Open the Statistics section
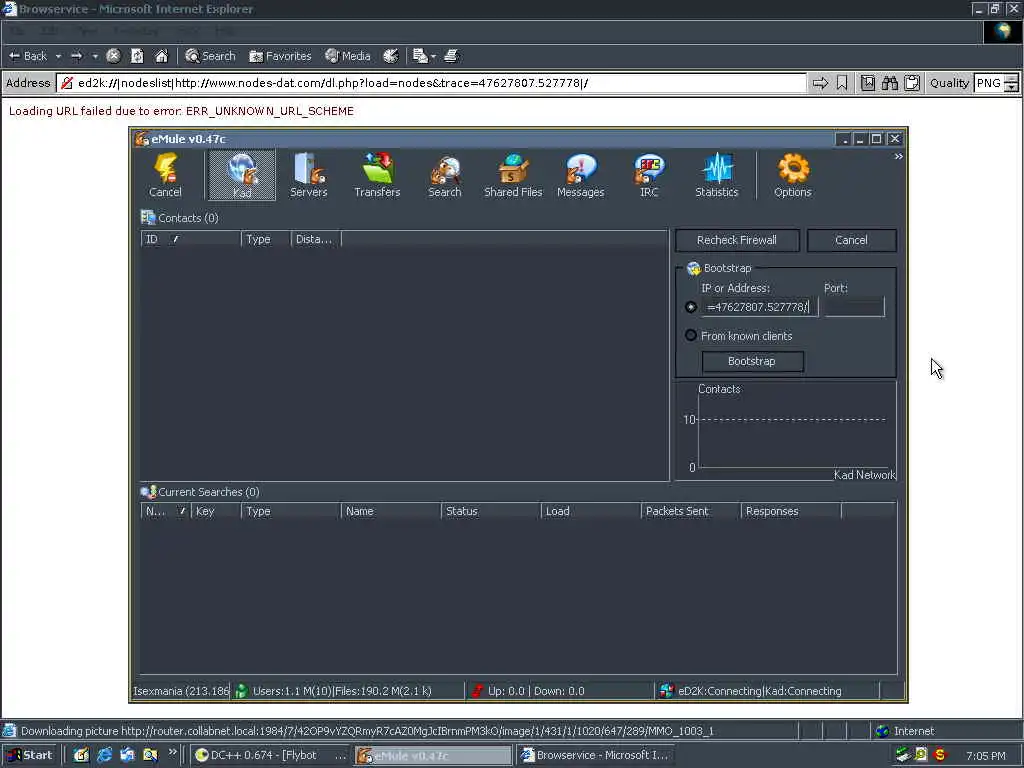This screenshot has width=1024, height=768. click(716, 175)
